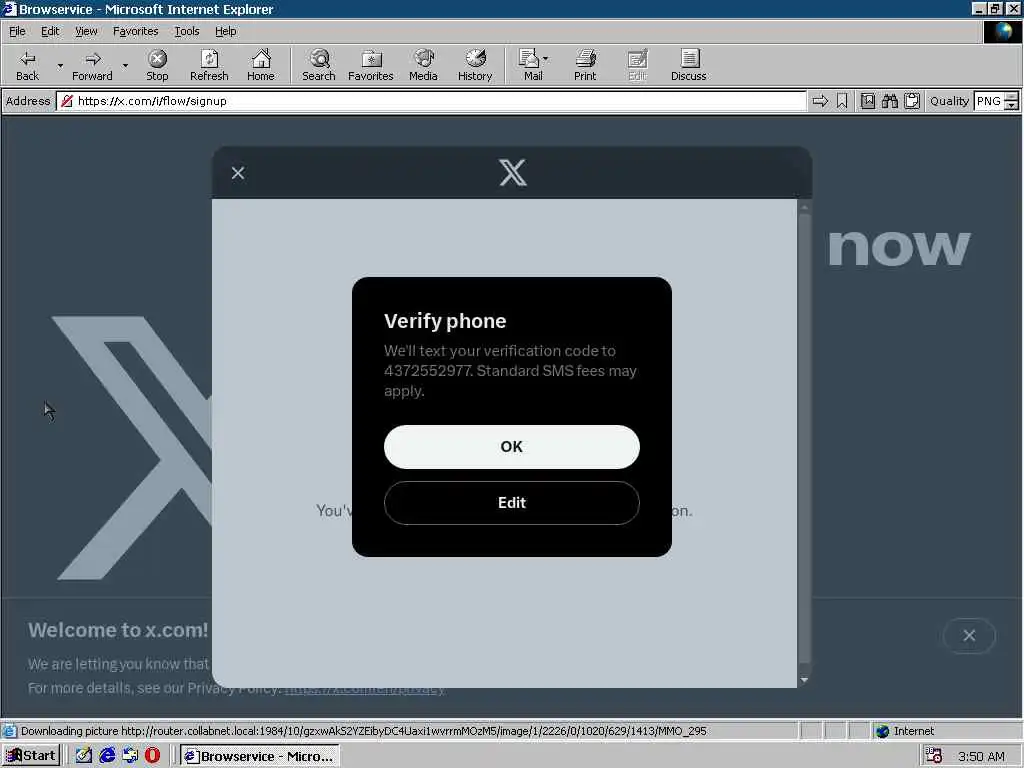The height and width of the screenshot is (768, 1024).
Task: Go to Home page via toolbar
Action: click(x=261, y=65)
